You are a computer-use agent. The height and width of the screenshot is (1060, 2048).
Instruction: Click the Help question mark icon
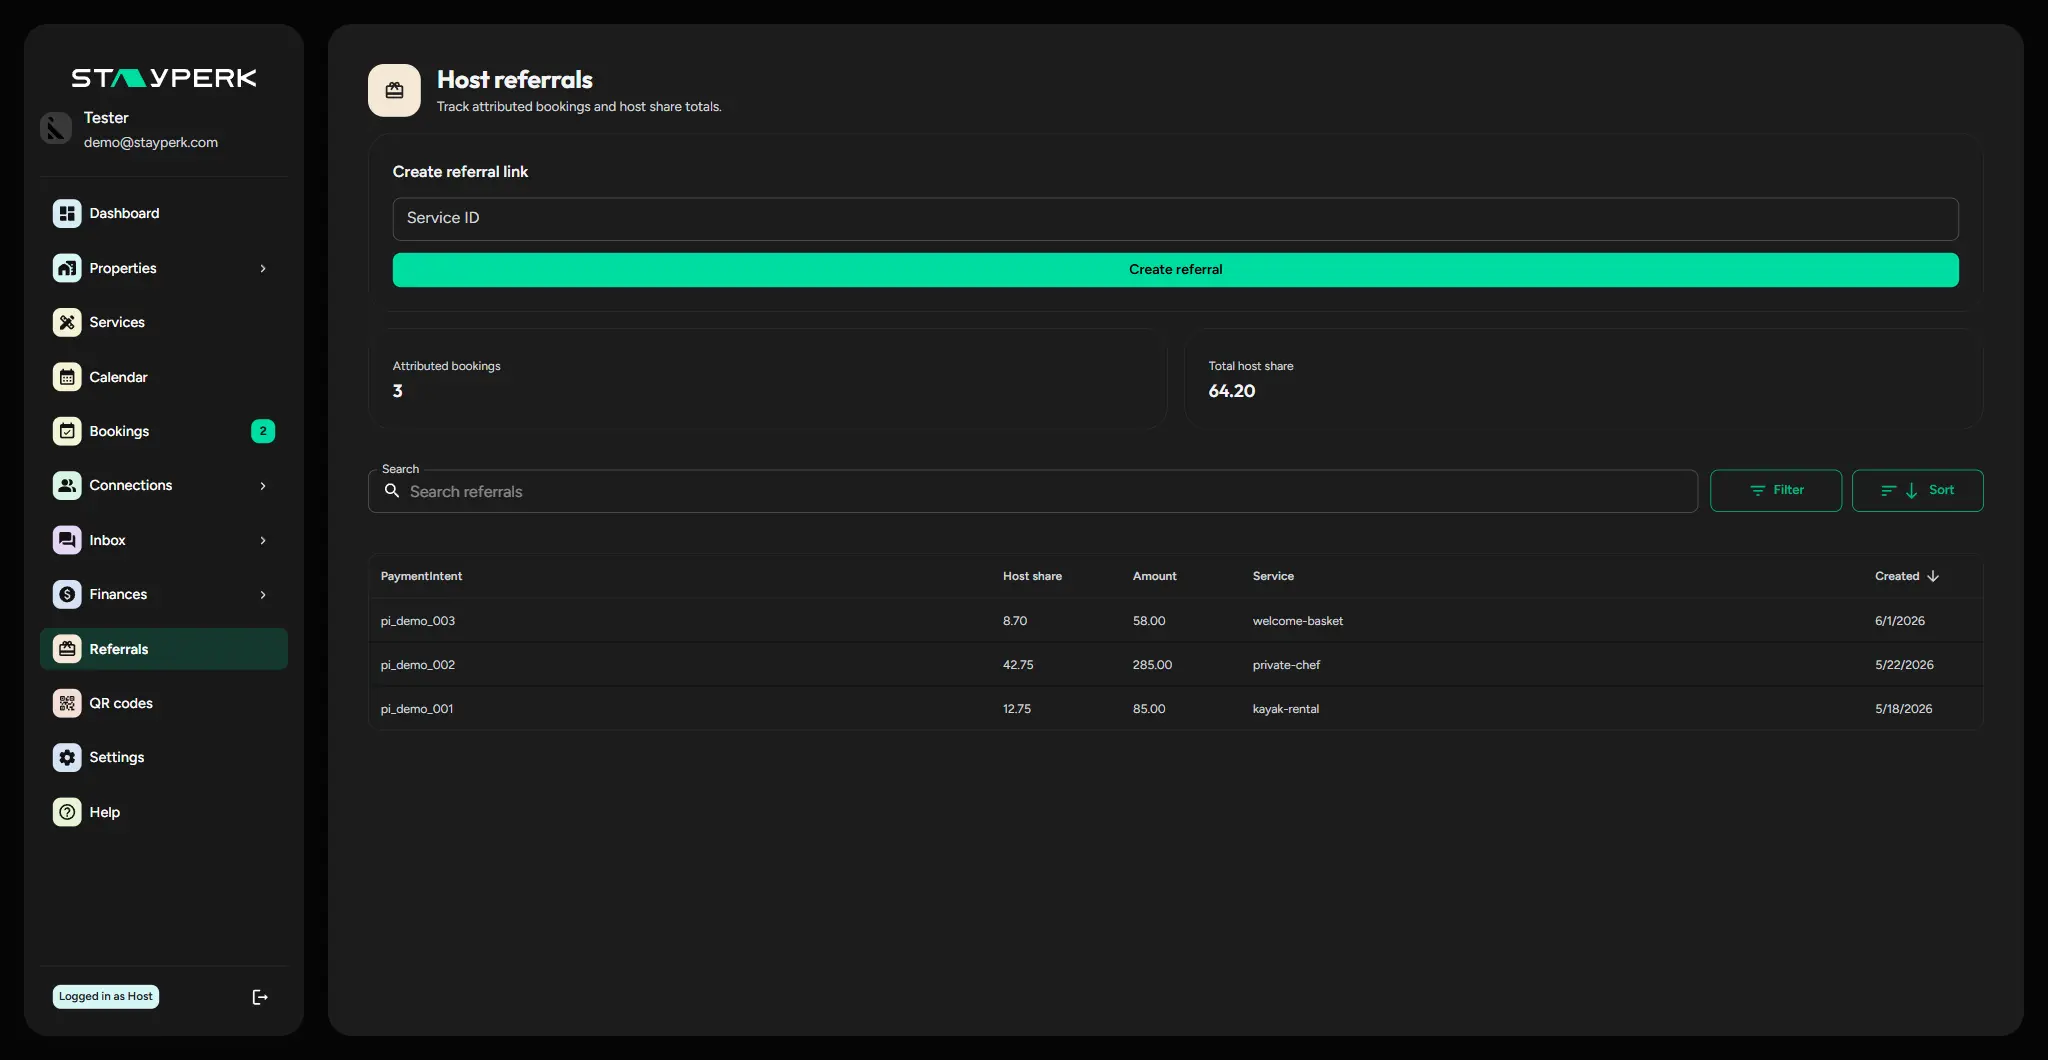coord(67,812)
